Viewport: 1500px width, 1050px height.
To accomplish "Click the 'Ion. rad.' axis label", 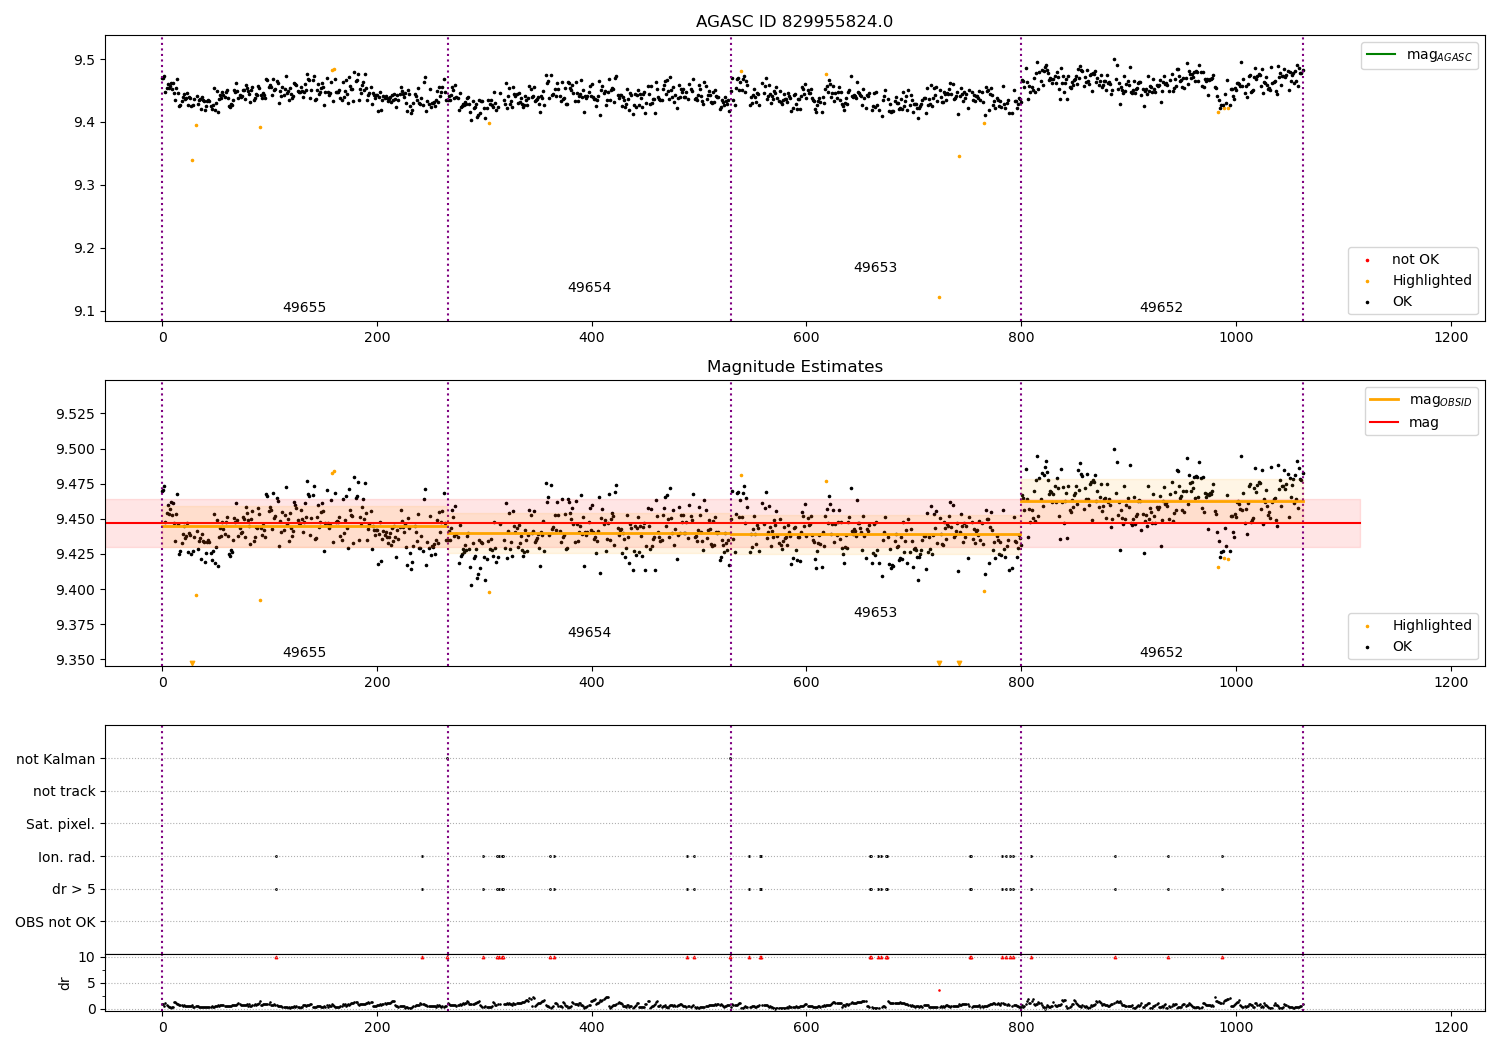I will point(67,858).
